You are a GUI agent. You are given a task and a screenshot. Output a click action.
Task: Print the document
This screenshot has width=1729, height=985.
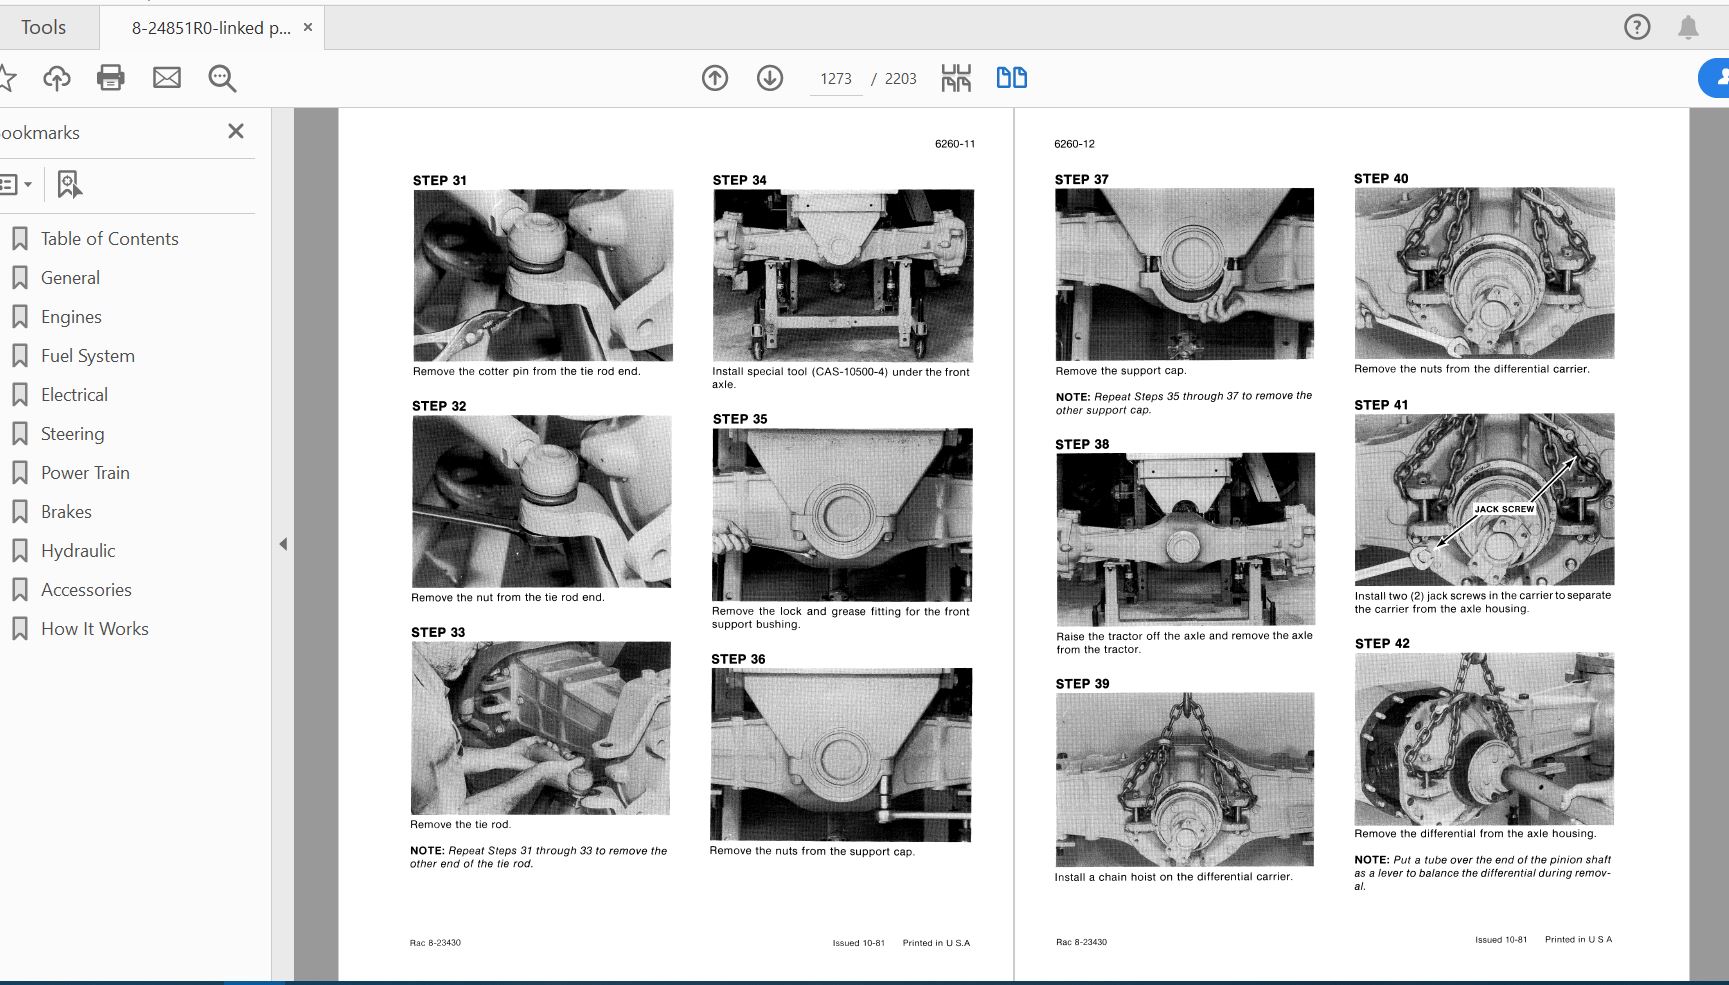tap(111, 78)
